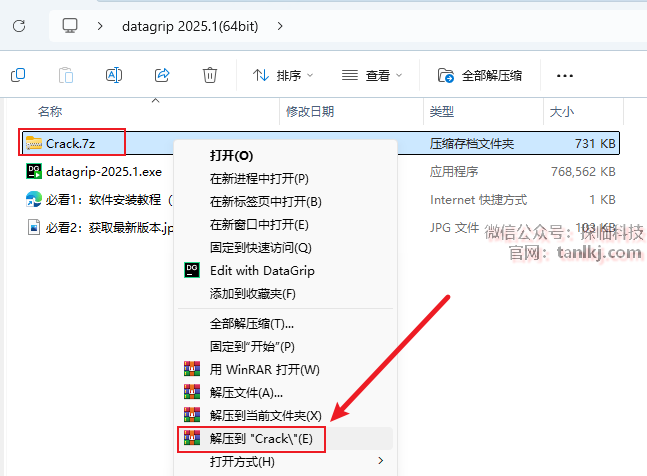Click the WinRAR icon beside 用 WinRAR 打开
Viewport: 647px width, 476px height.
(192, 369)
